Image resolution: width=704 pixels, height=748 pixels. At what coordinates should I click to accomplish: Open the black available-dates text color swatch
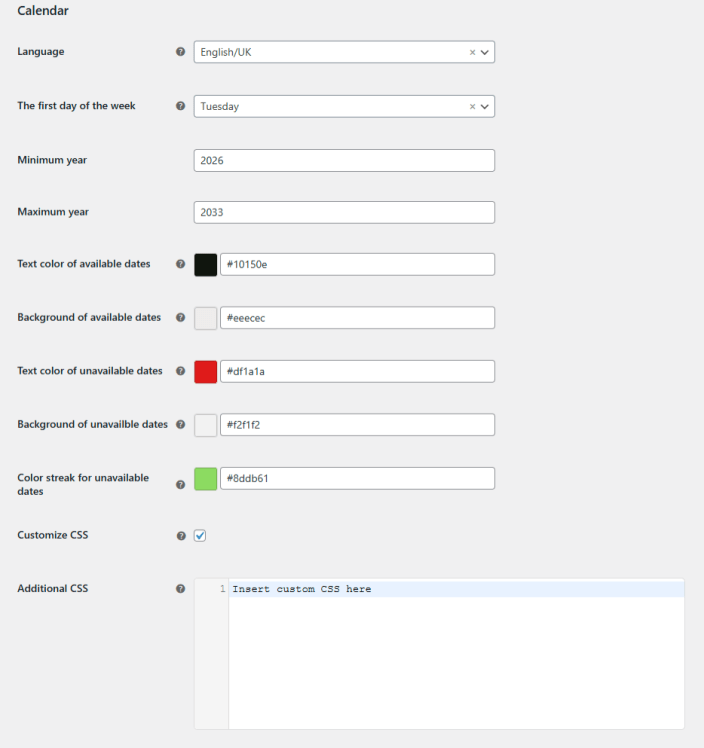(x=205, y=264)
